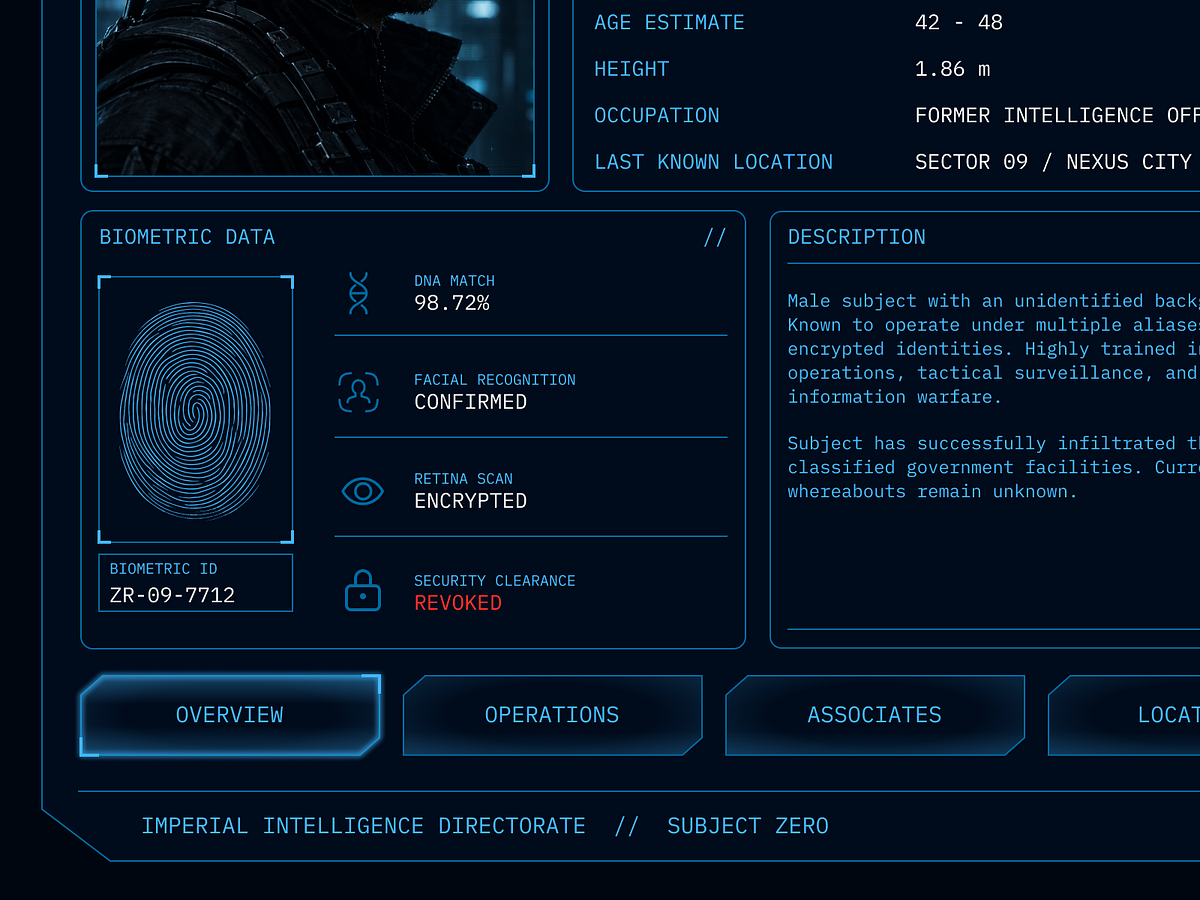Click the OCCUPATION label
The height and width of the screenshot is (900, 1200).
[x=657, y=115]
